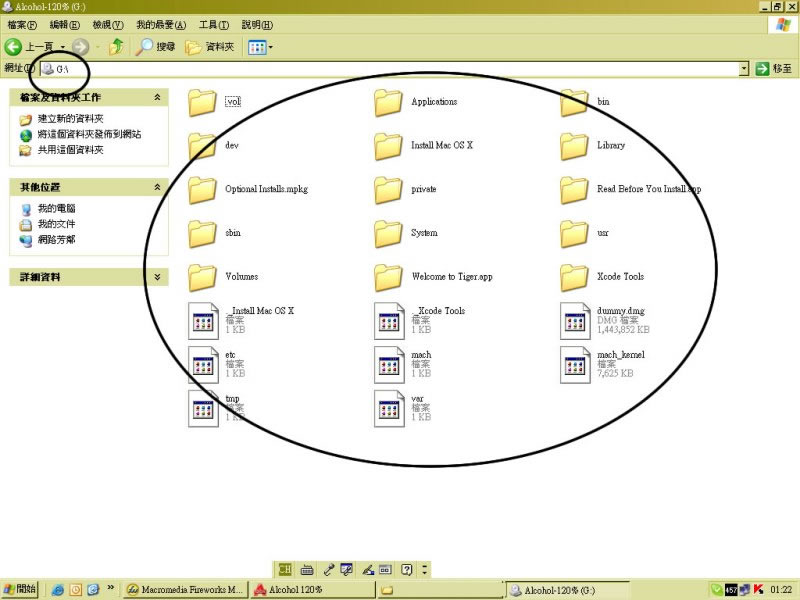Collapse the 其他位置 panel
800x600 pixels.
click(157, 187)
